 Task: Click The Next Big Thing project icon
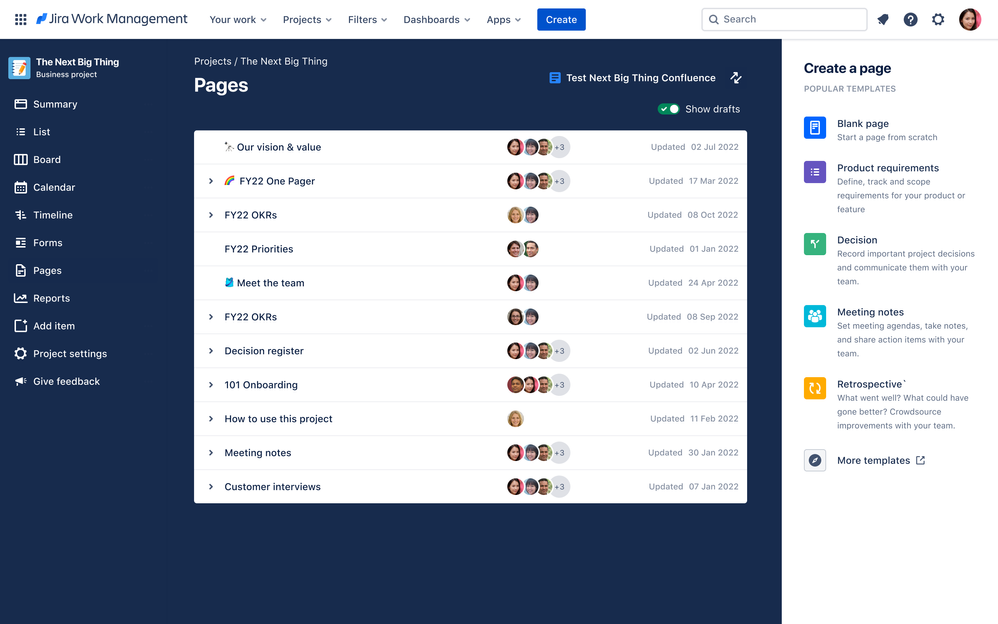(x=19, y=67)
